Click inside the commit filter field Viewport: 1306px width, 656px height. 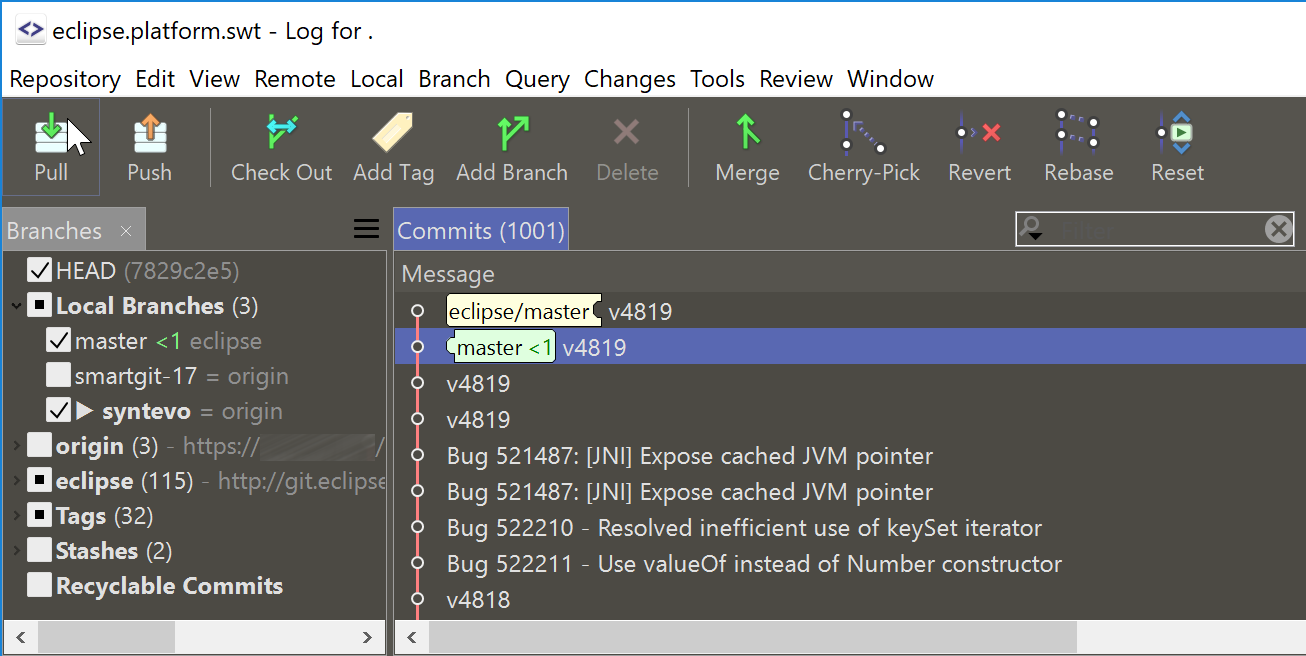pos(1150,229)
